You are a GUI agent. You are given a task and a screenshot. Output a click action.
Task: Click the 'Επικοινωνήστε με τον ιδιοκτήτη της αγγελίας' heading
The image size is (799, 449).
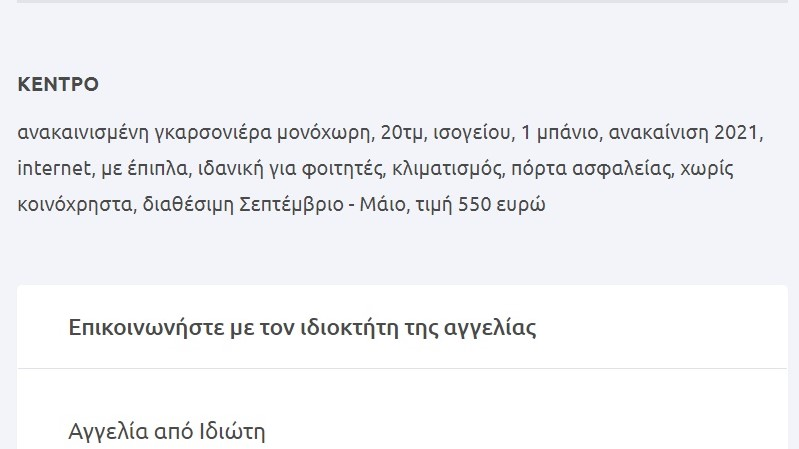[302, 328]
